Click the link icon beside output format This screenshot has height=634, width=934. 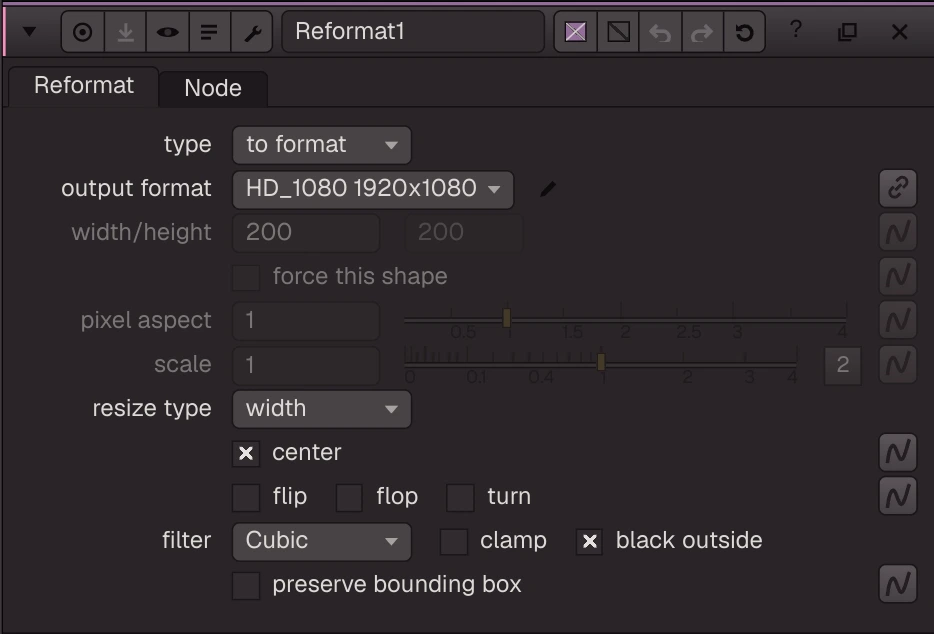(x=898, y=188)
